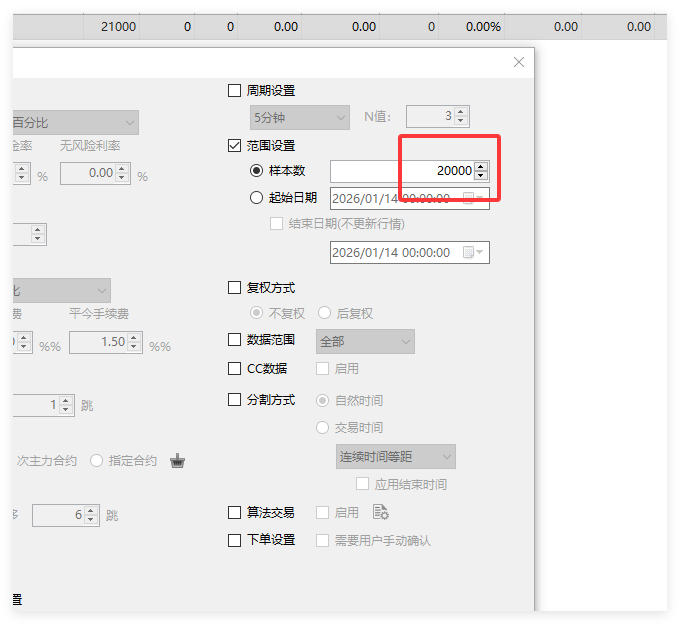Click the 样本数 input field showing 20000
680x624 pixels.
pos(401,171)
